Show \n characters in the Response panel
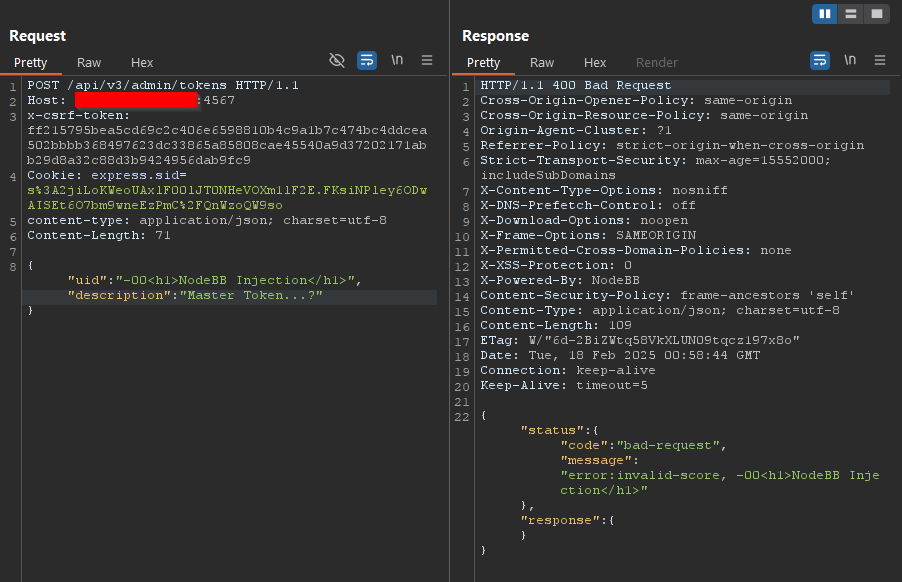This screenshot has width=902, height=582. [x=849, y=60]
